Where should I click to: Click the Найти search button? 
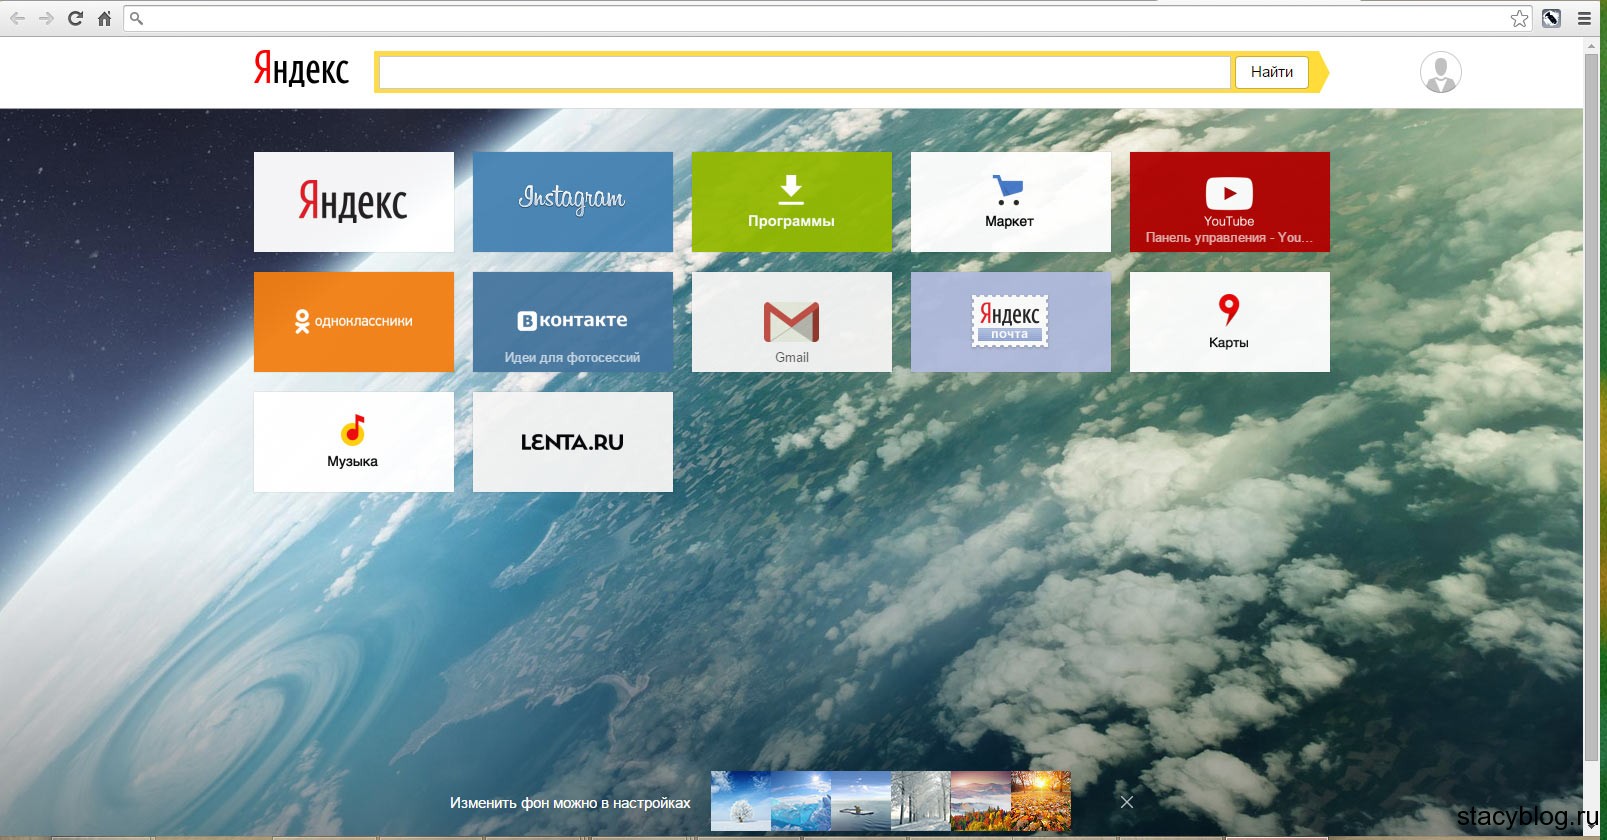click(x=1272, y=72)
